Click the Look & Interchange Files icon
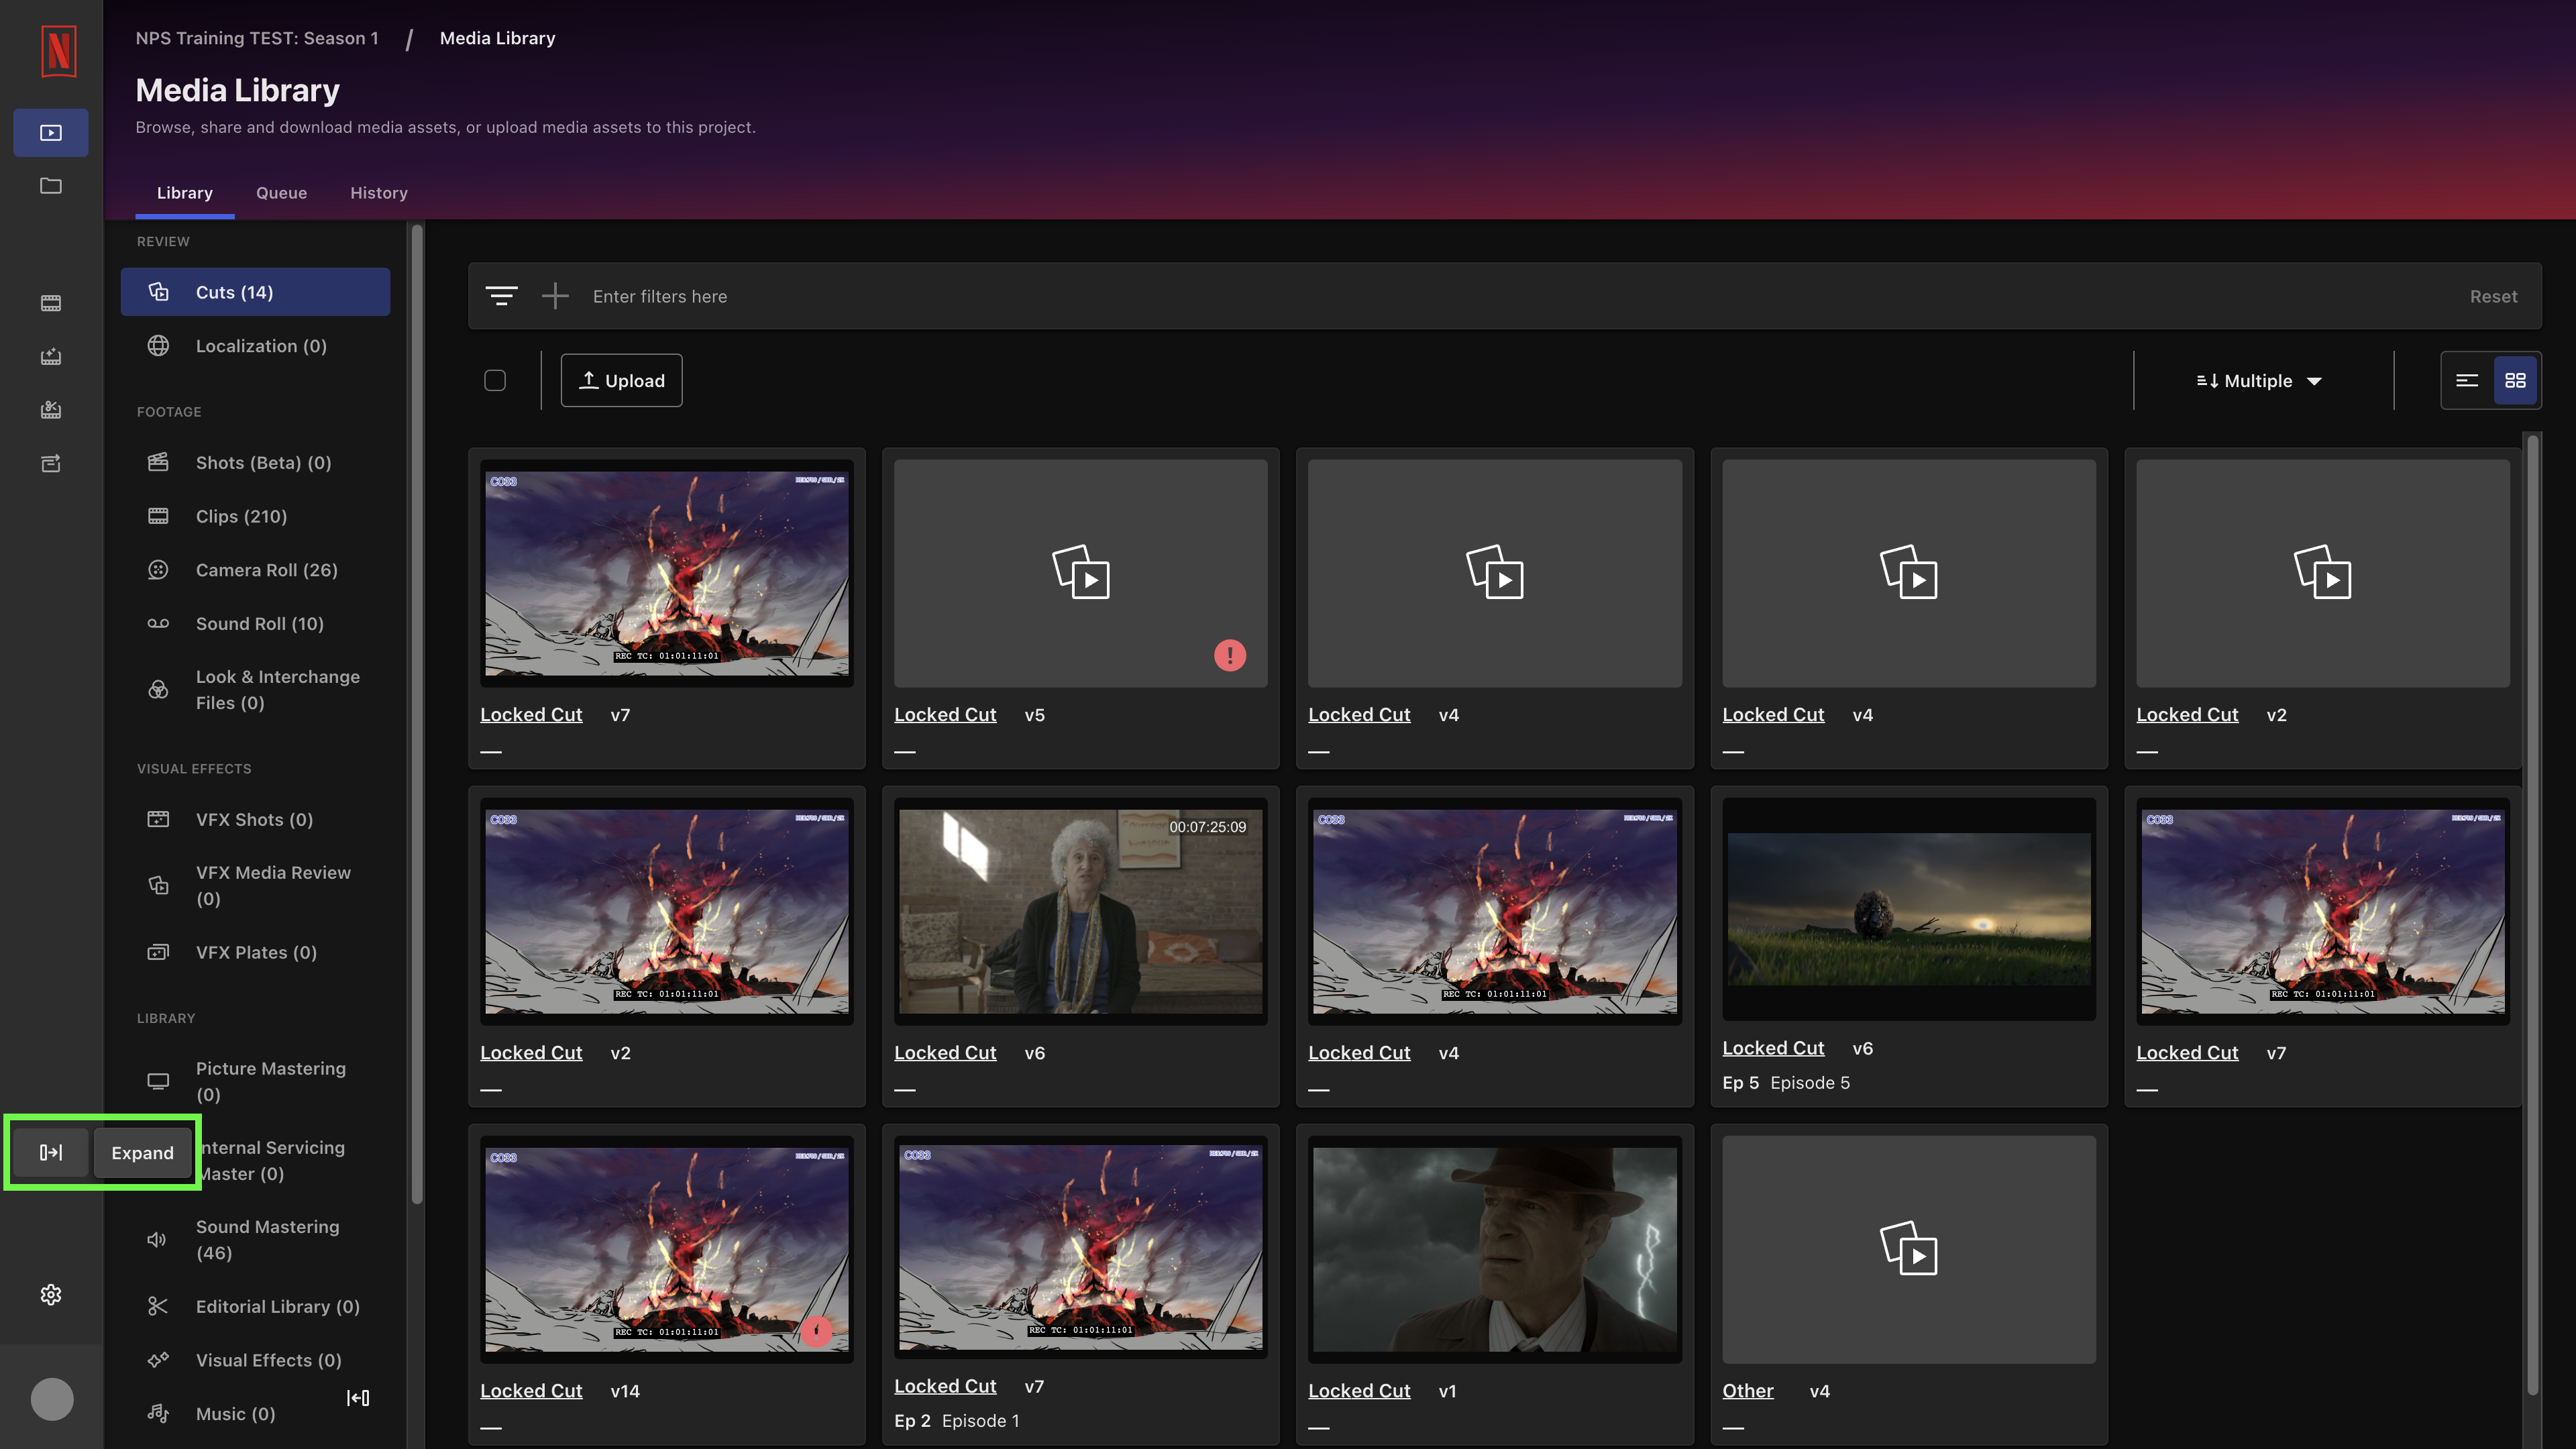Image resolution: width=2576 pixels, height=1449 pixels. pos(158,690)
